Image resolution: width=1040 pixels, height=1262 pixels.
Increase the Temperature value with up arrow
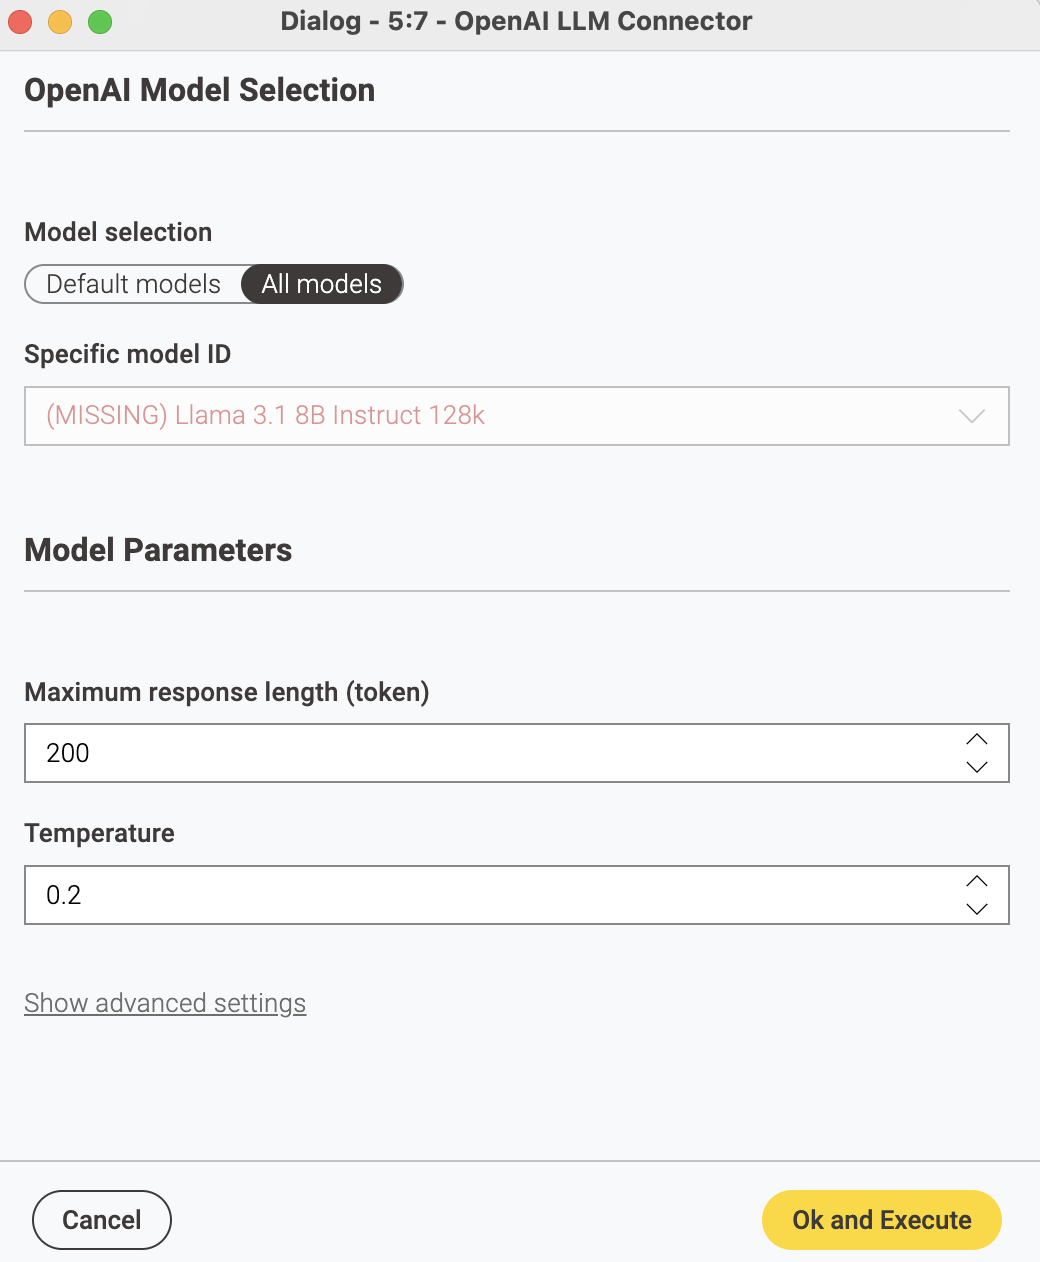(977, 881)
